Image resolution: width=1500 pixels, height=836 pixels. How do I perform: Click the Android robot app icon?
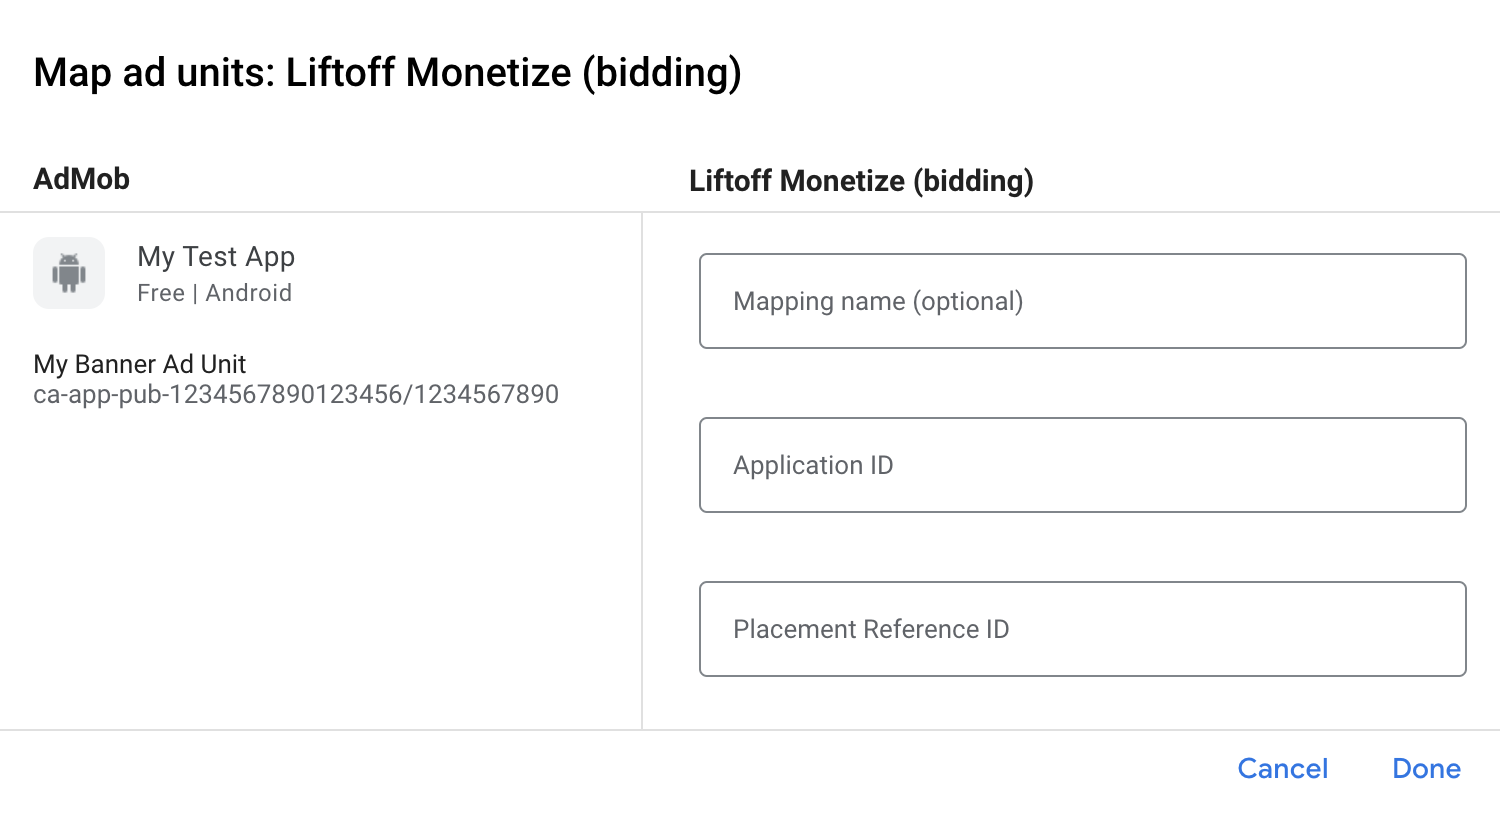pos(69,273)
